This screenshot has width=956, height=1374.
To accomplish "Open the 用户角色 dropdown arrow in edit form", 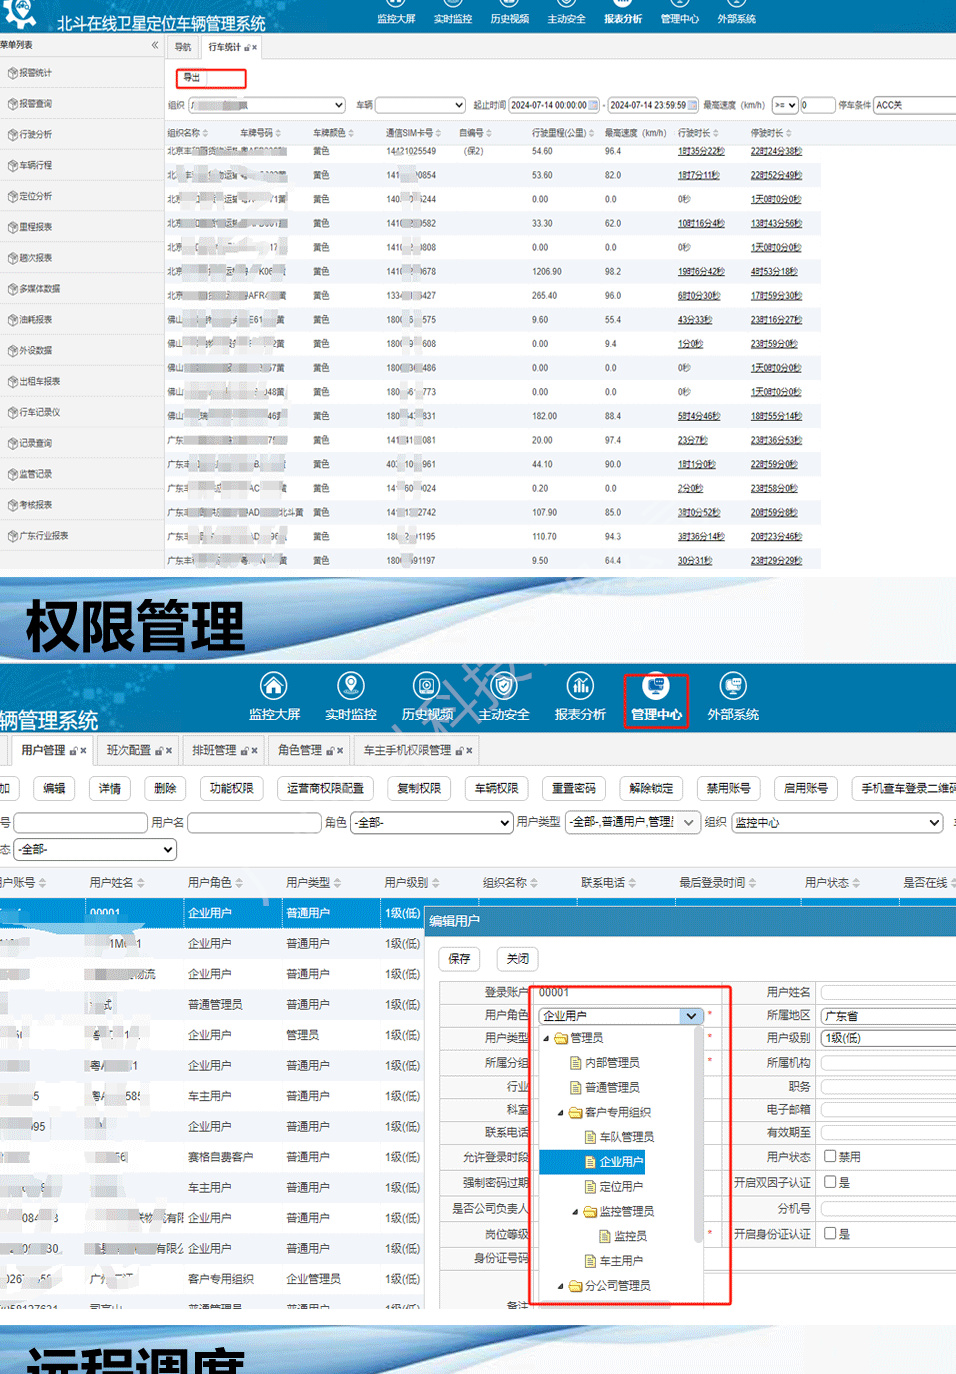I will point(691,1016).
